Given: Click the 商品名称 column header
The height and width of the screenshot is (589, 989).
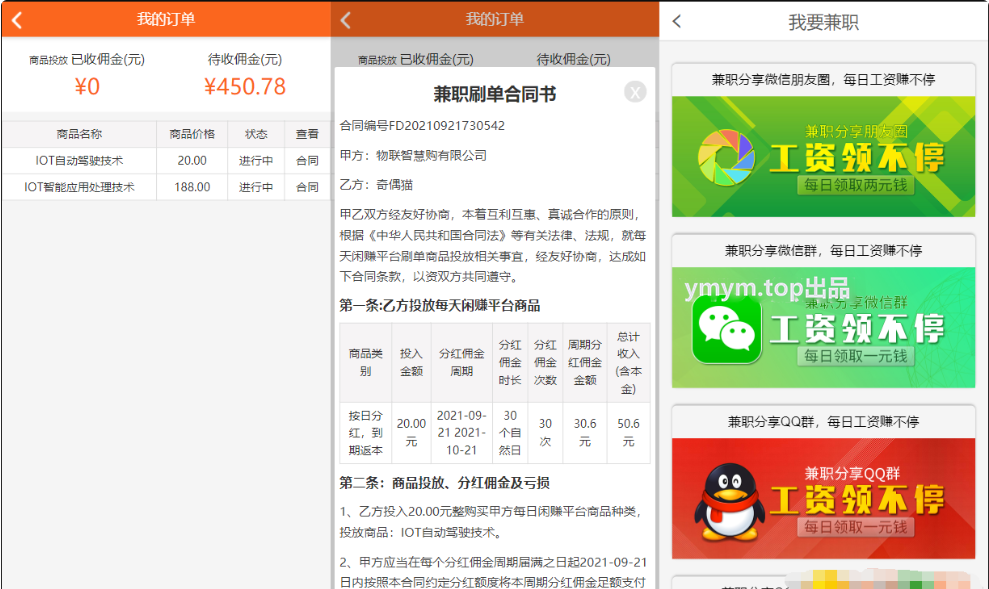Looking at the screenshot, I should coord(79,134).
